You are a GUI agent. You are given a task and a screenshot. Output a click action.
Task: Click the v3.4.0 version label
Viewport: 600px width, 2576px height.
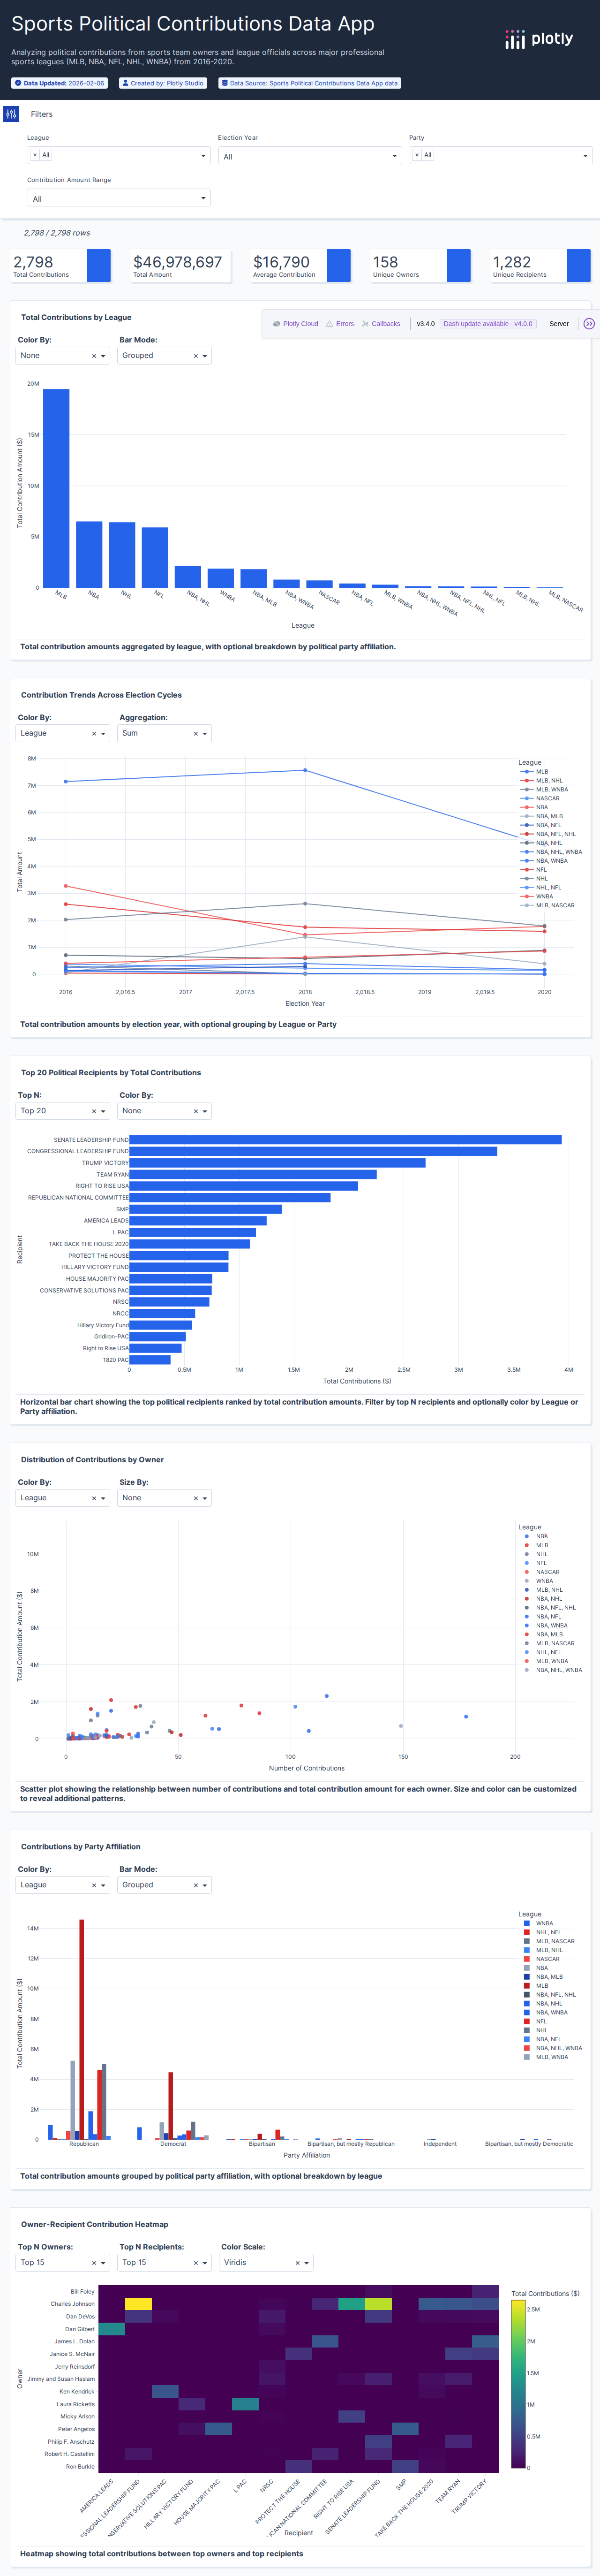point(425,324)
